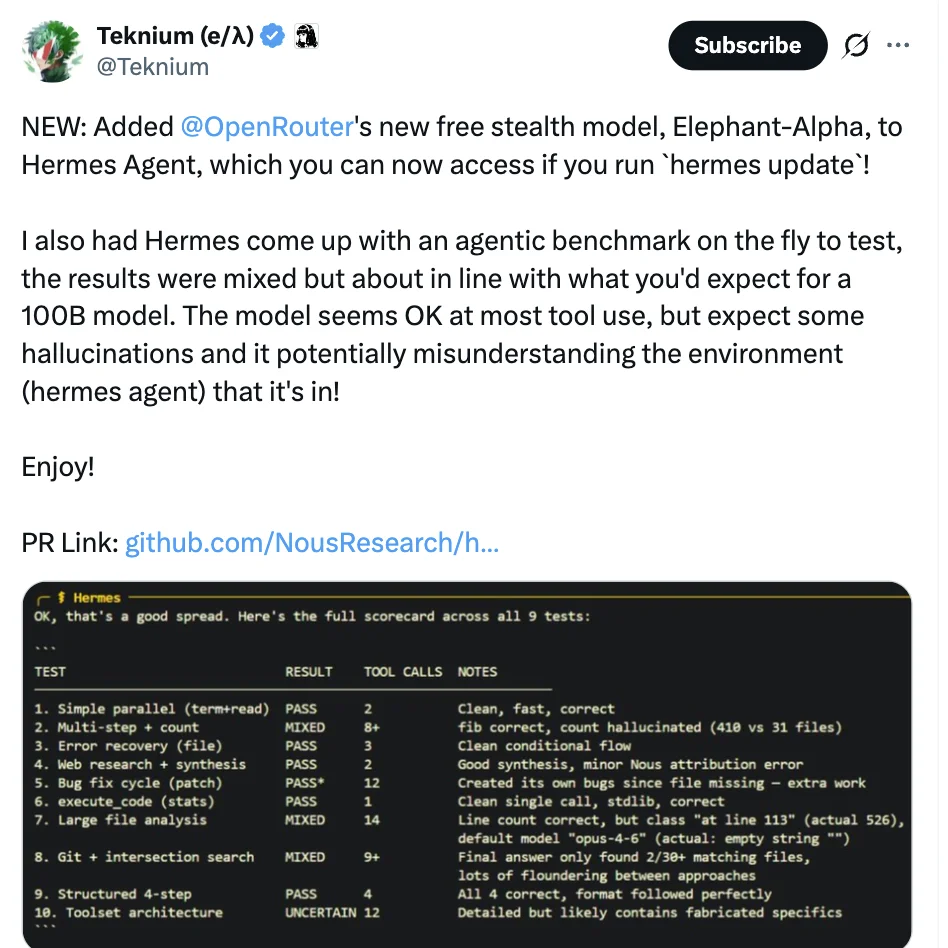Screen dimensions: 948x948
Task: Click the TOOL CALLS column header in the scorecard
Action: pyautogui.click(x=403, y=672)
